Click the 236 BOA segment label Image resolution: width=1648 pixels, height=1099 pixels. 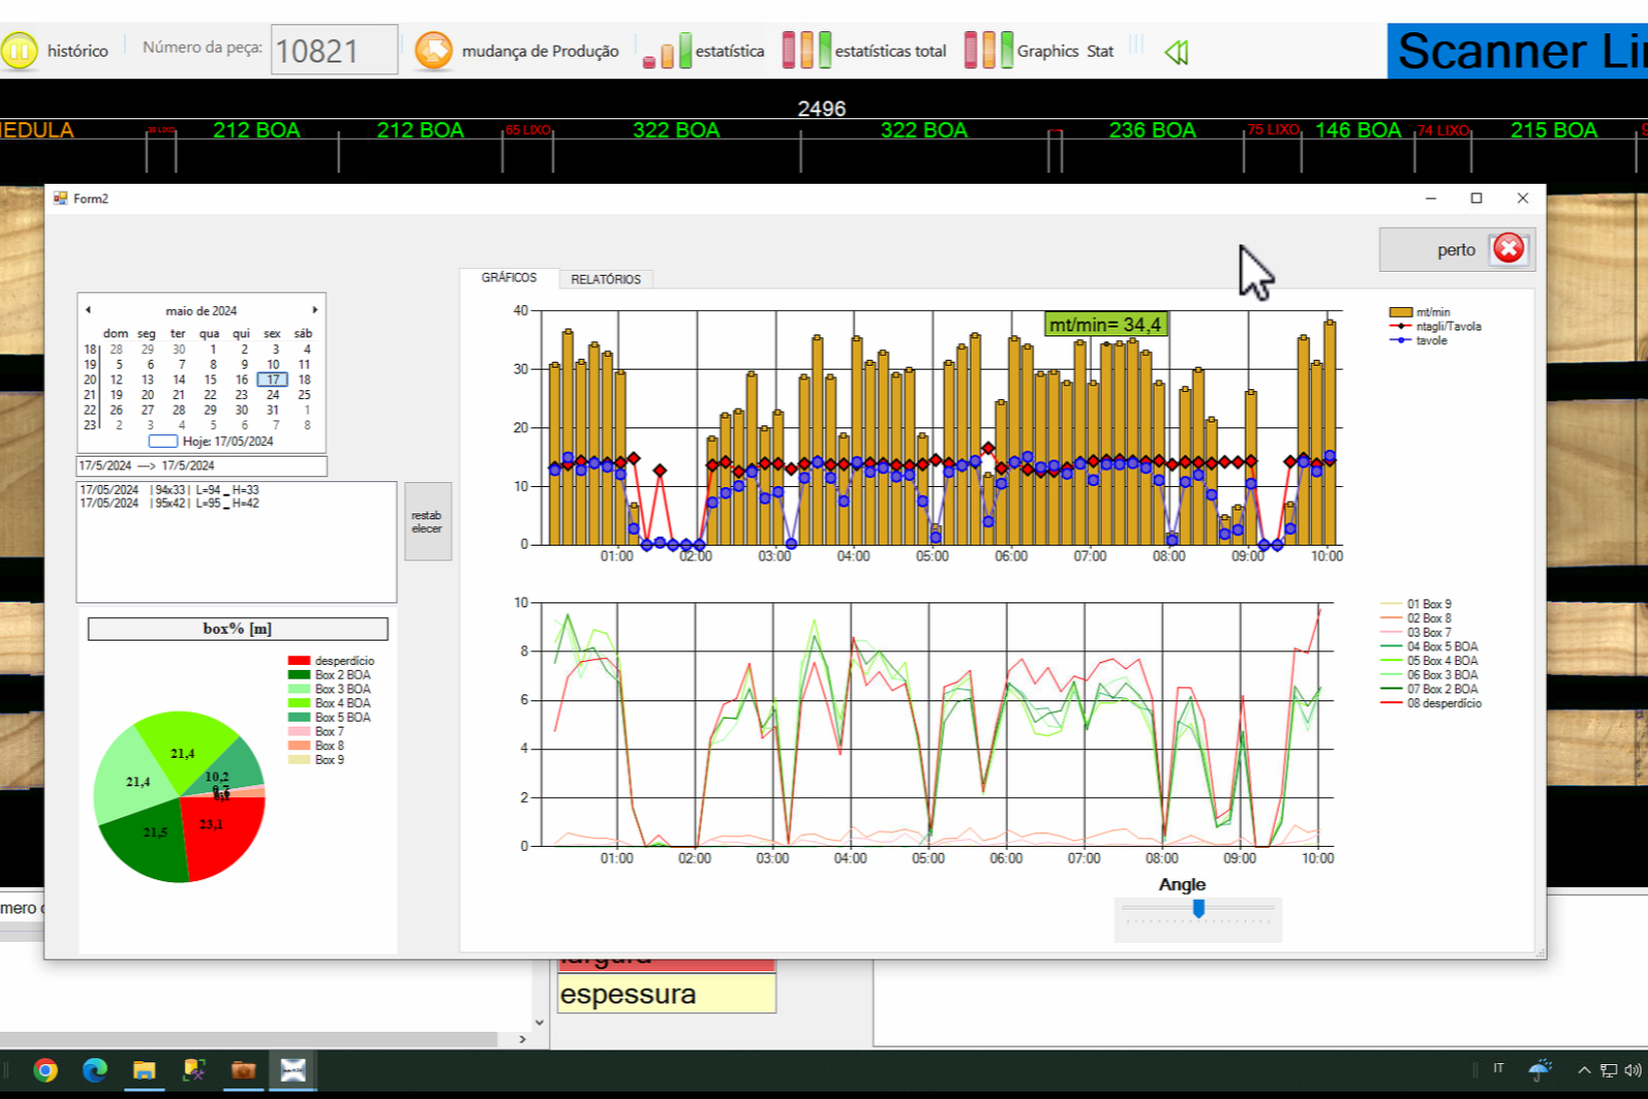point(1152,130)
